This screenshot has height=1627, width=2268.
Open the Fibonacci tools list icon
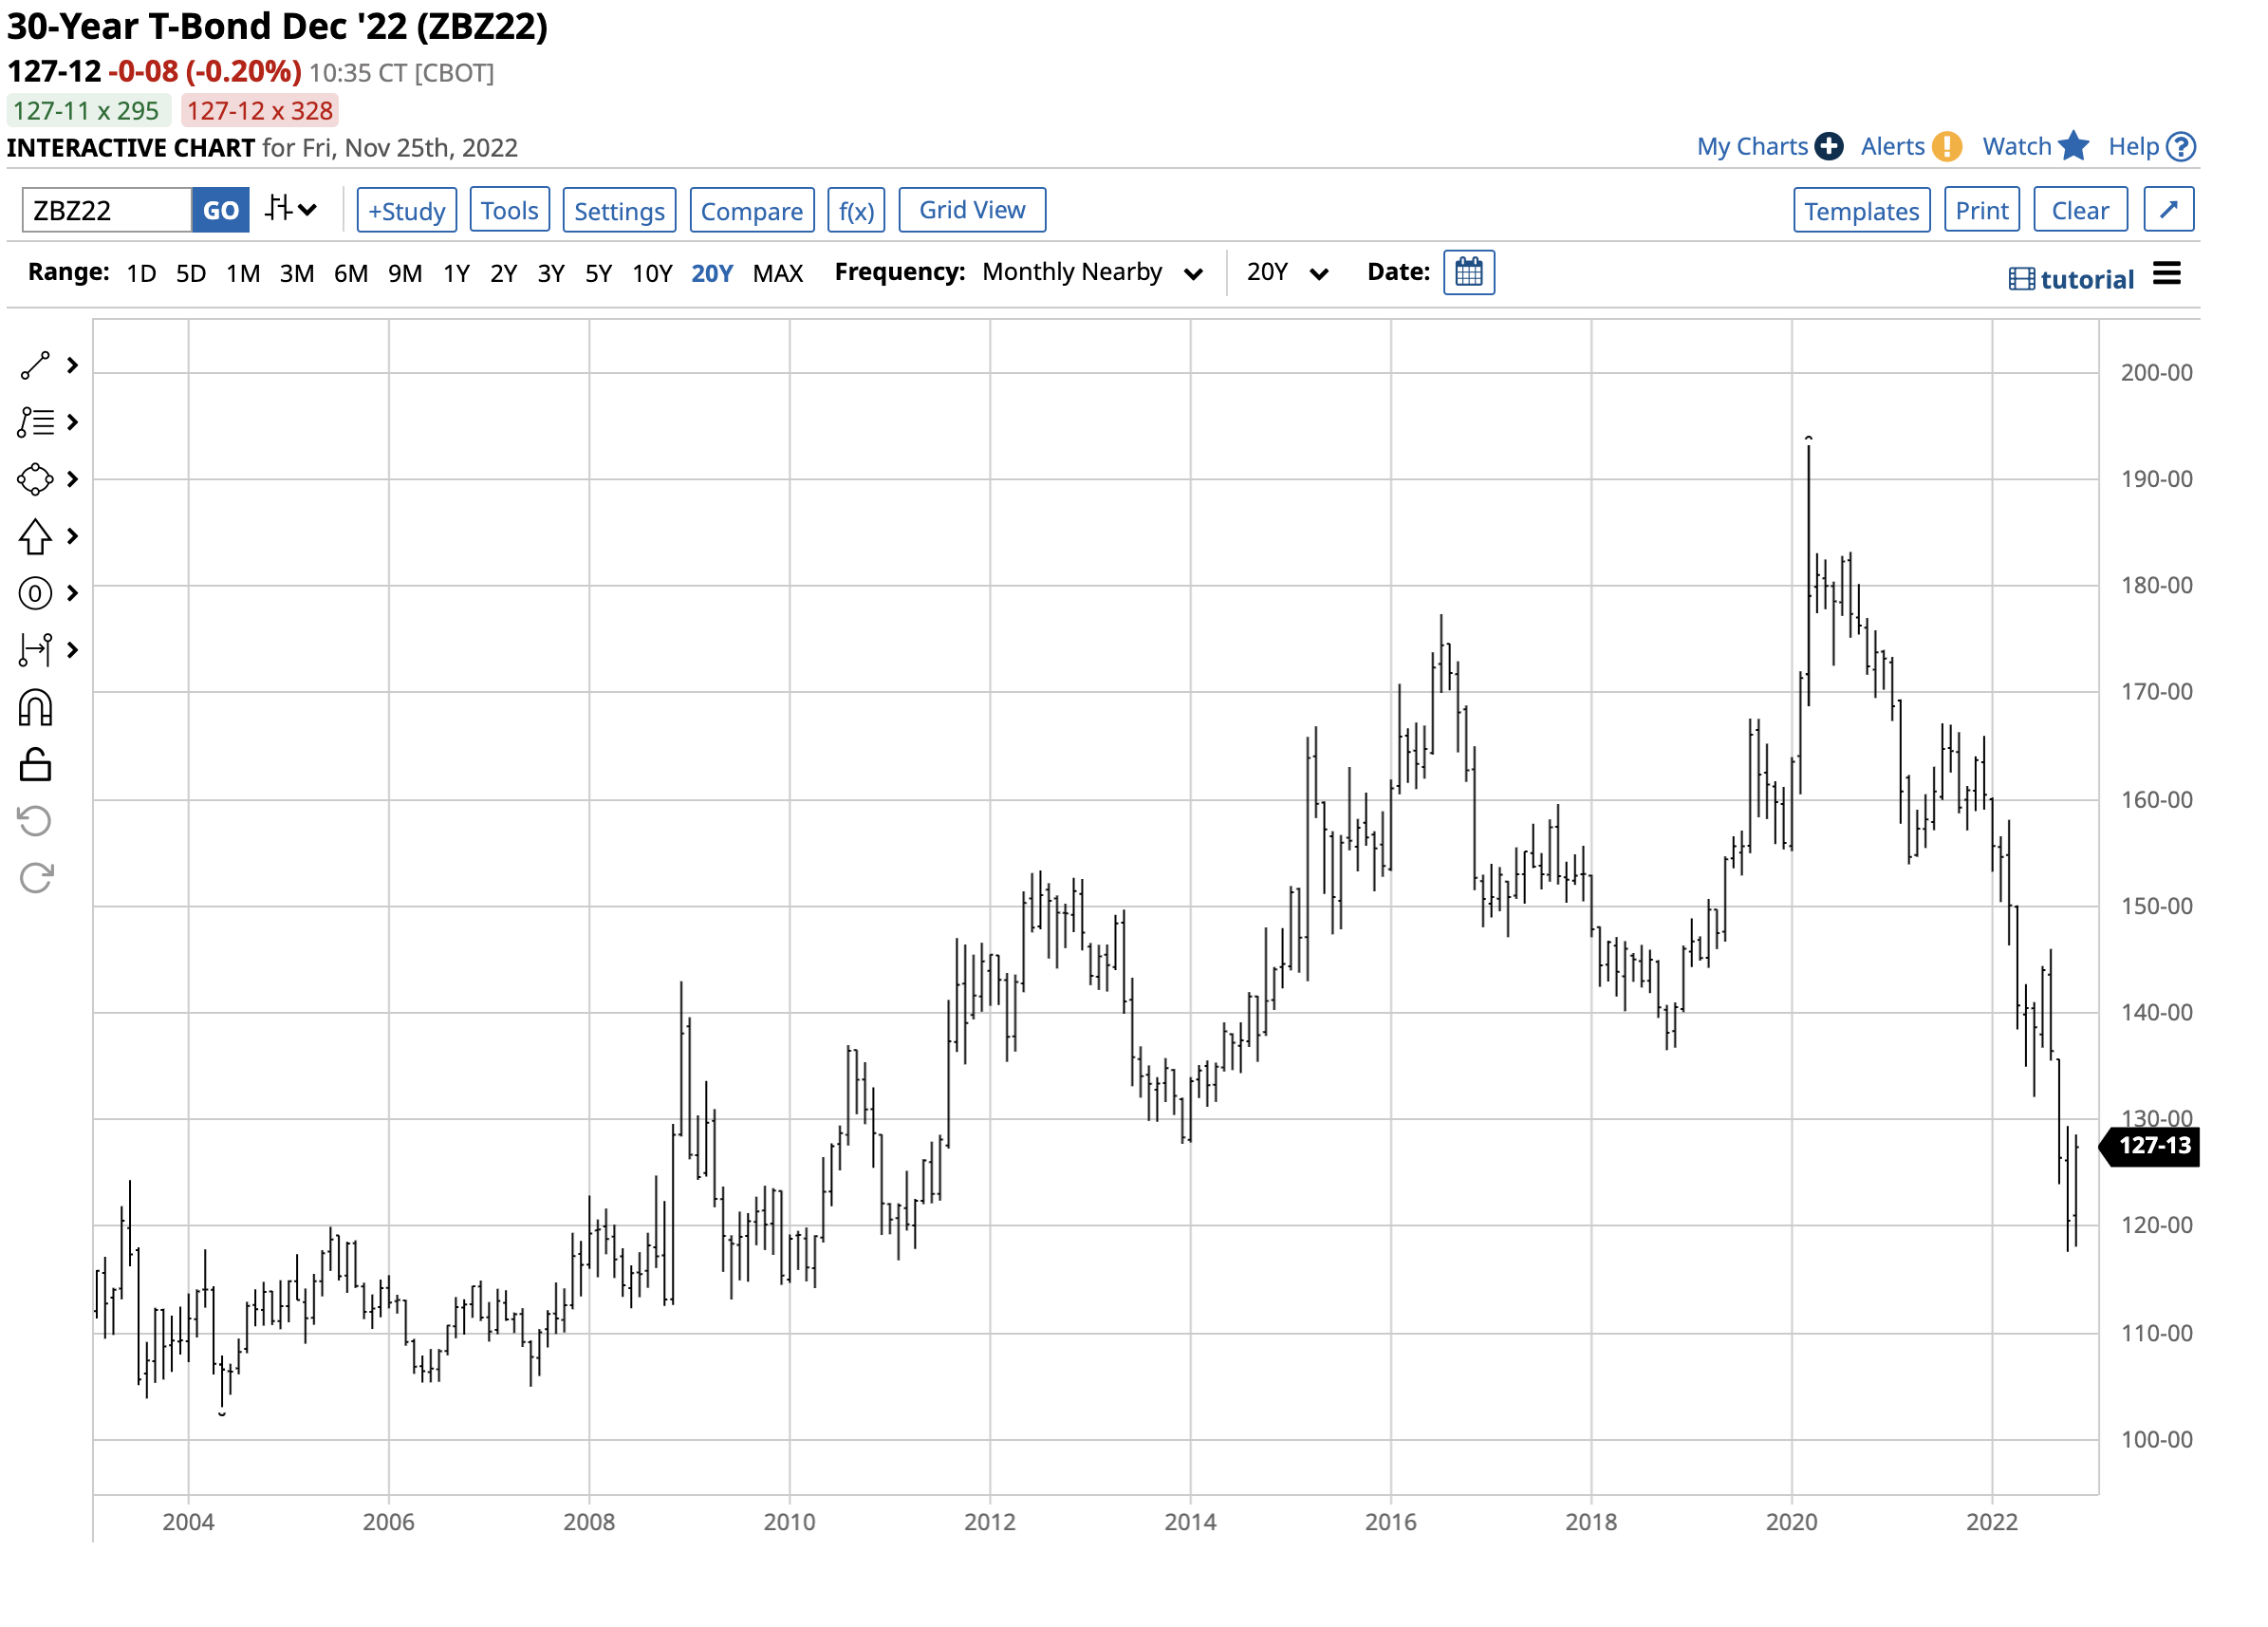tap(35, 422)
